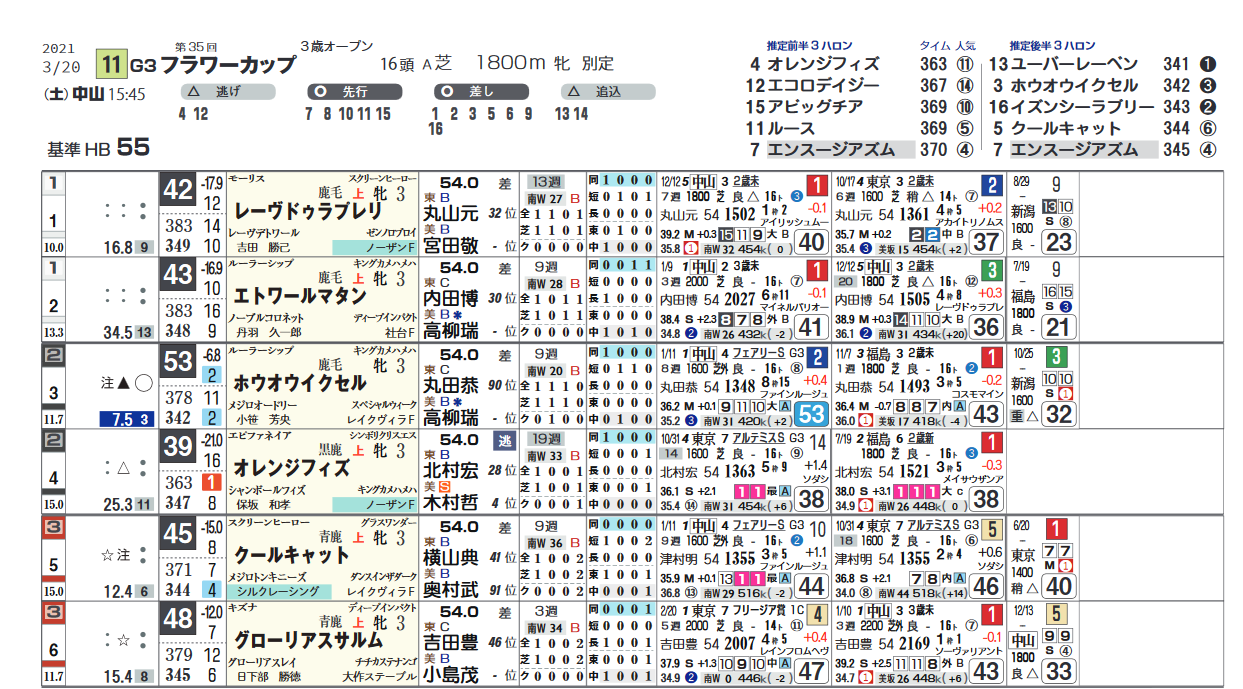1243x689 pixels.
Task: Click 11 ルース in front-half list
Action: [781, 128]
